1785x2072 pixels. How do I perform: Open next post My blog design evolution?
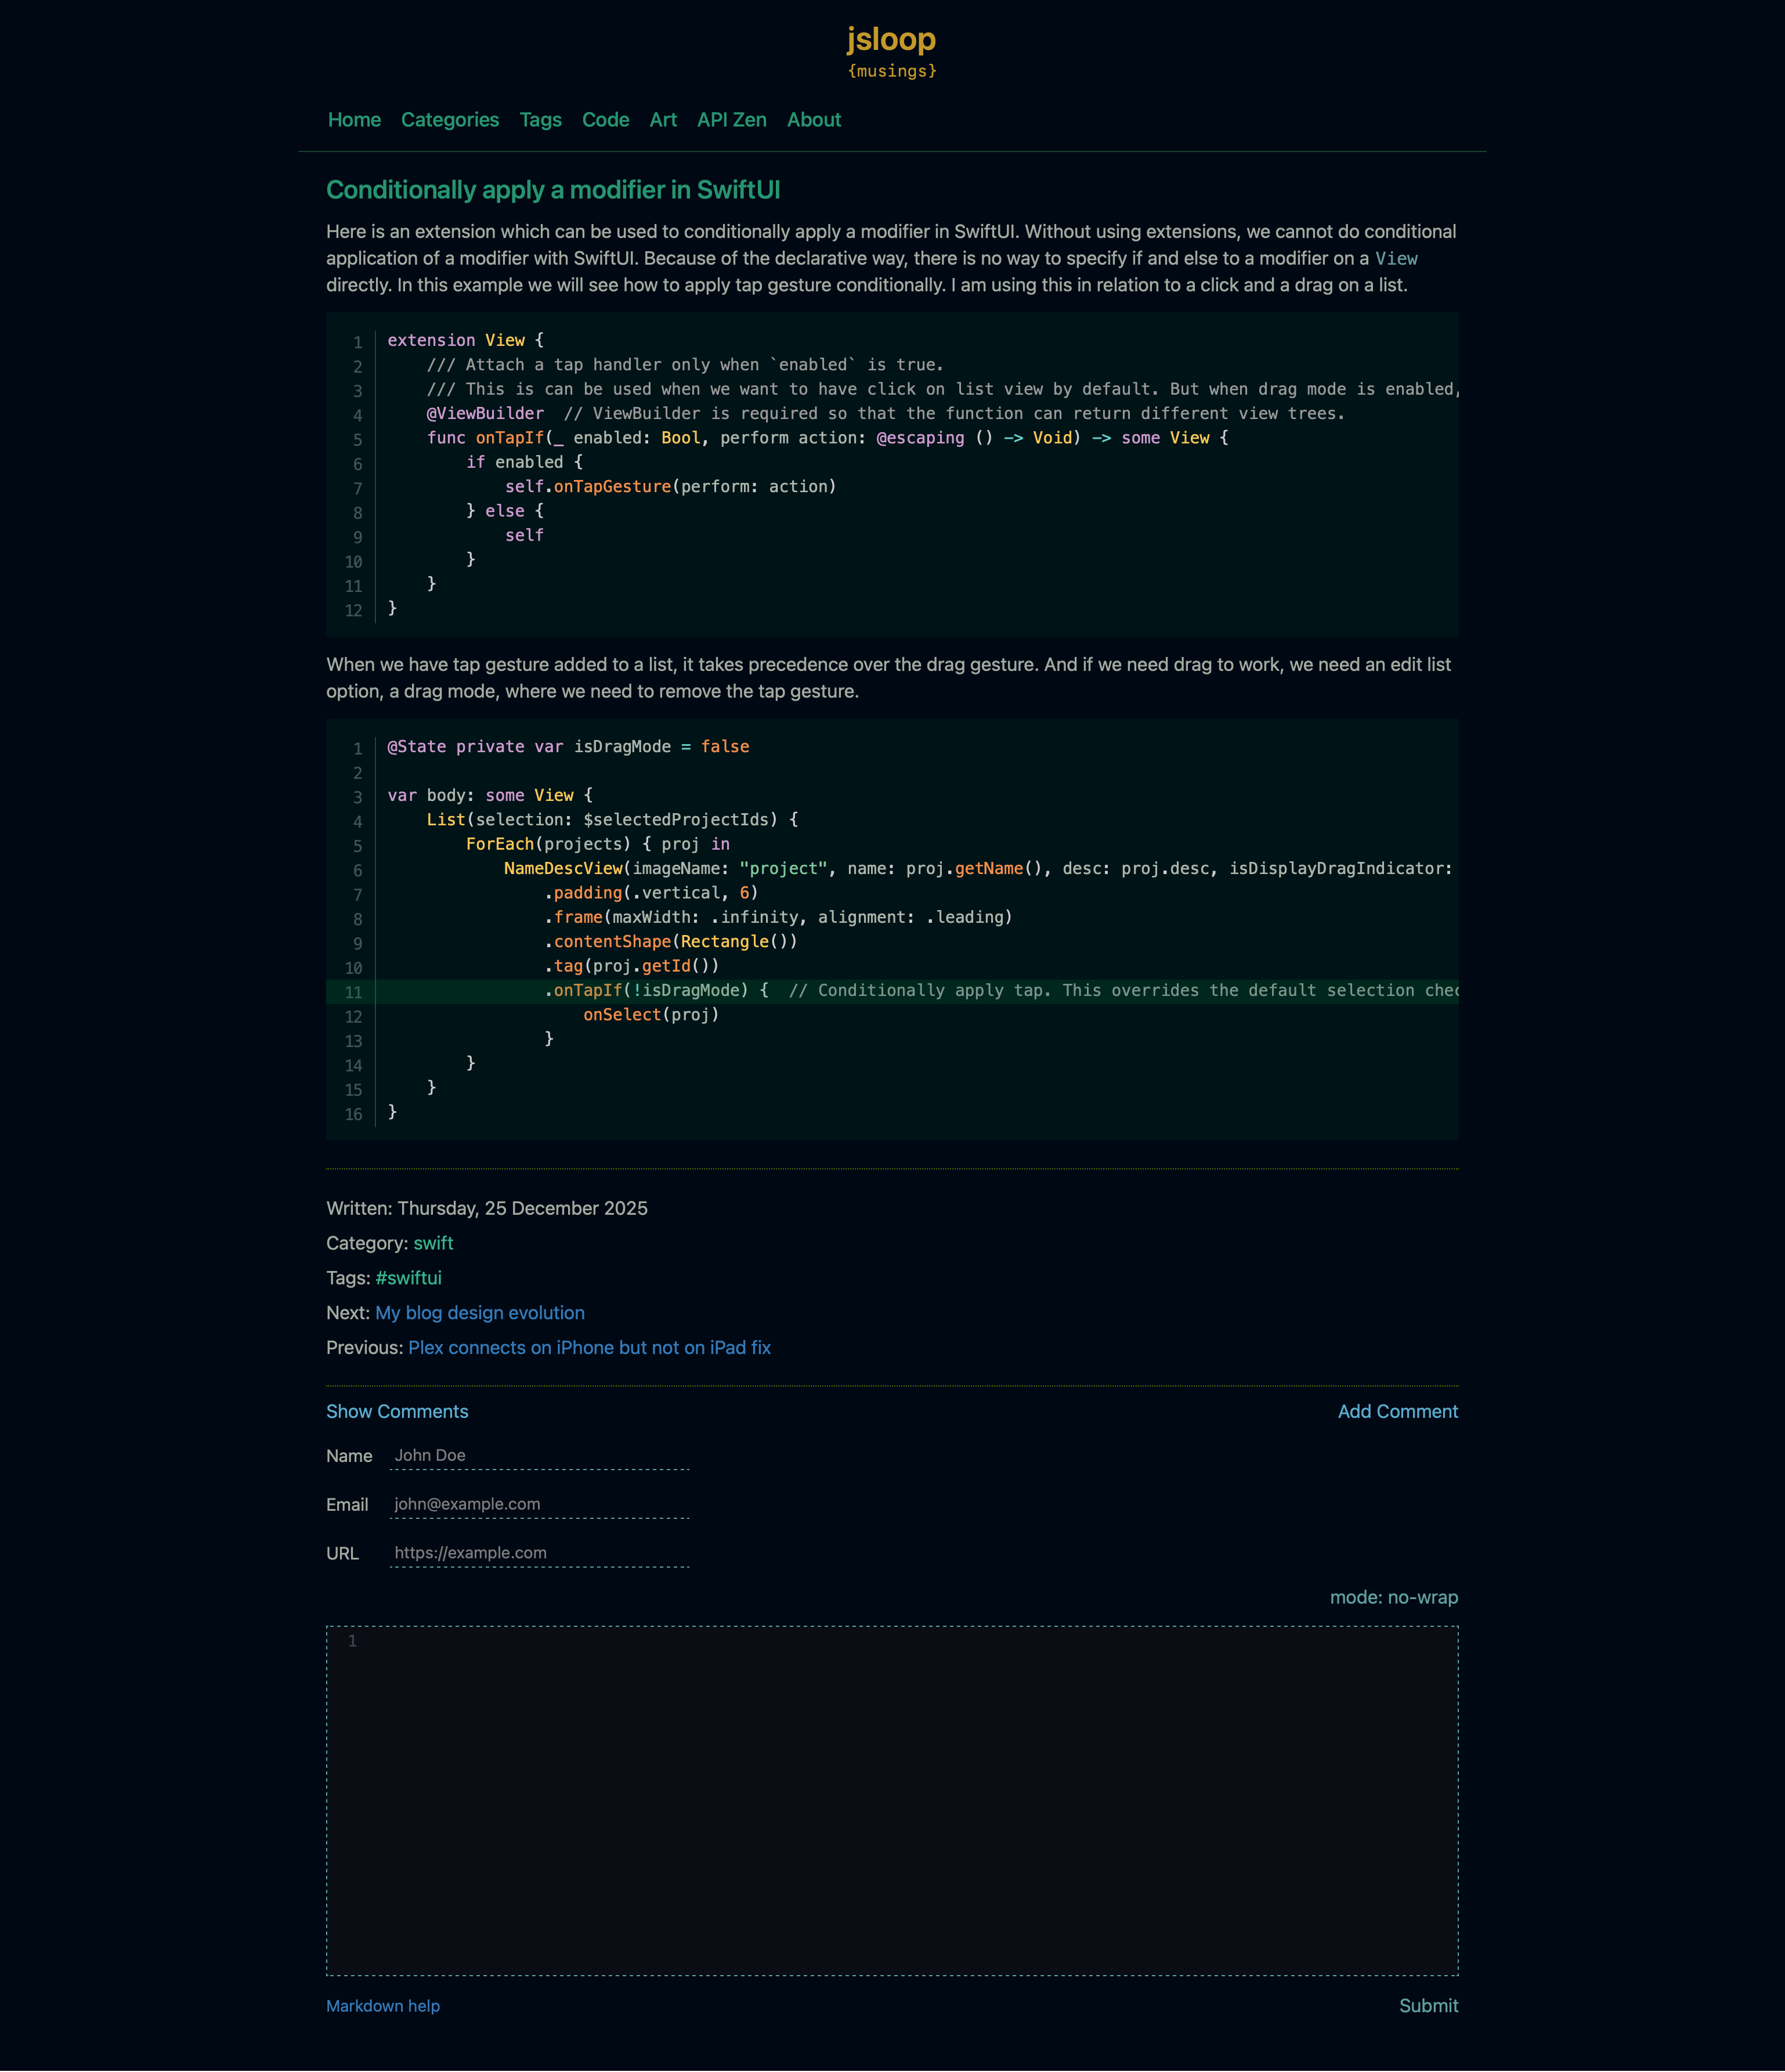[480, 1313]
